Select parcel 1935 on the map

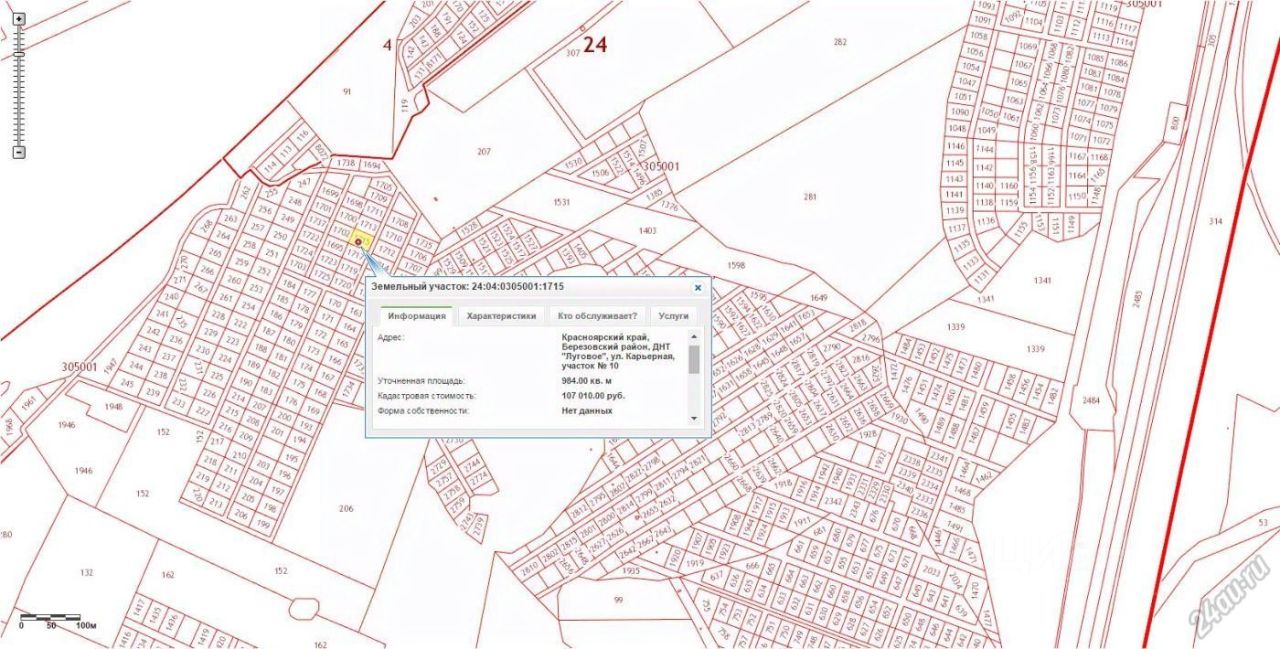tap(629, 571)
